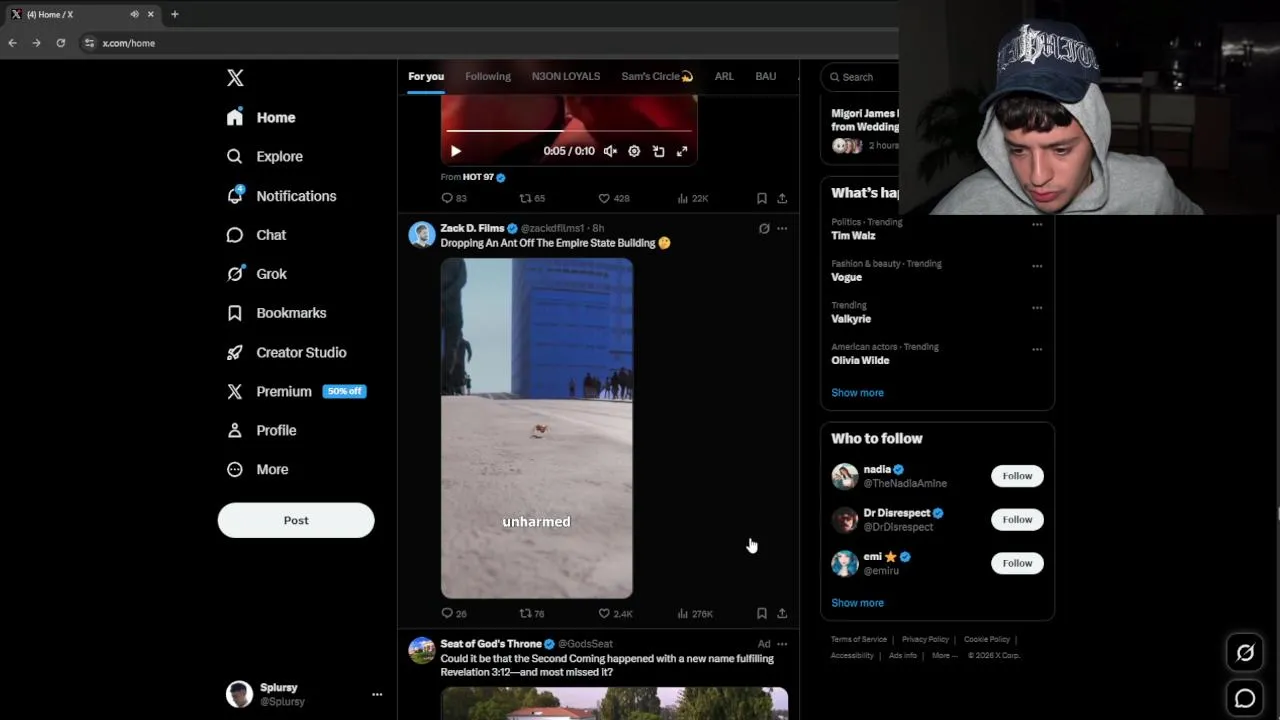Open the Terms of Service link
The height and width of the screenshot is (720, 1280).
point(859,639)
